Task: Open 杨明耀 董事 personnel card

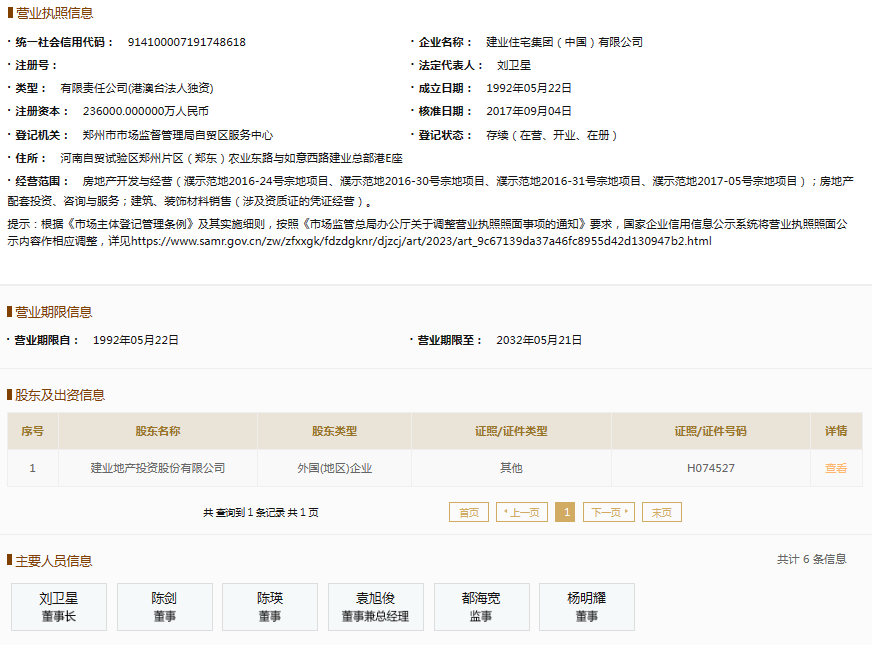Action: click(586, 606)
